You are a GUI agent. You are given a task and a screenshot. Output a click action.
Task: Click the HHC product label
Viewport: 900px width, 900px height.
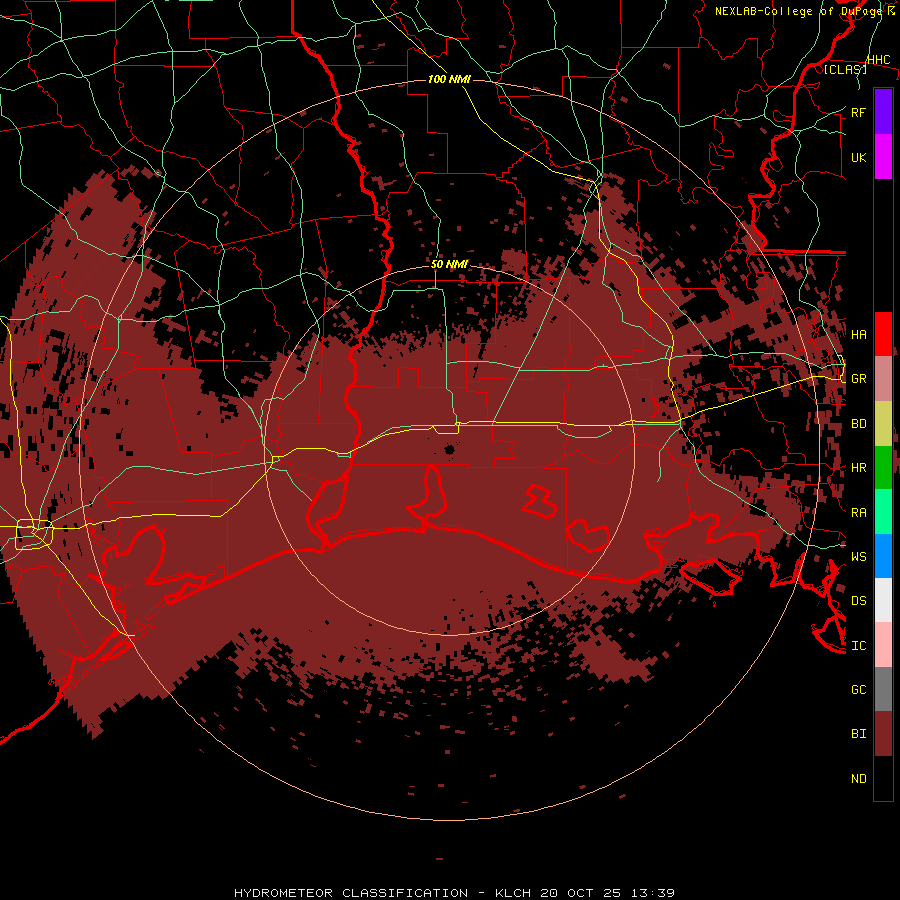[878, 60]
